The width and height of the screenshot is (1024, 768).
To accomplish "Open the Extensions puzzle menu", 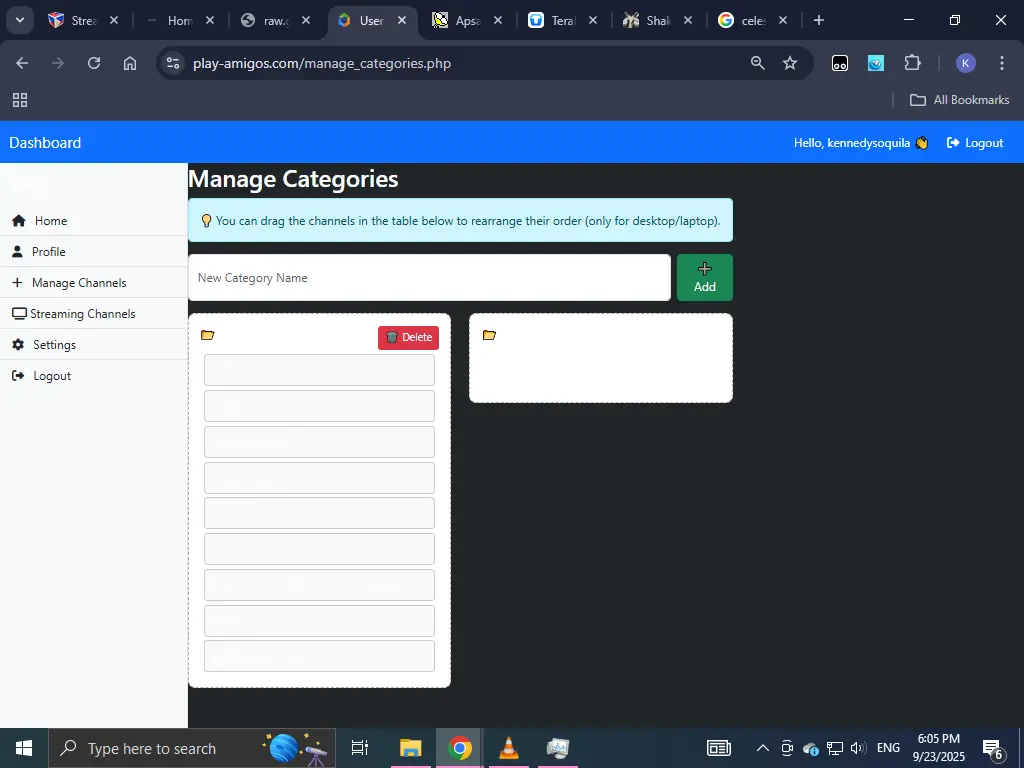I will (x=912, y=63).
